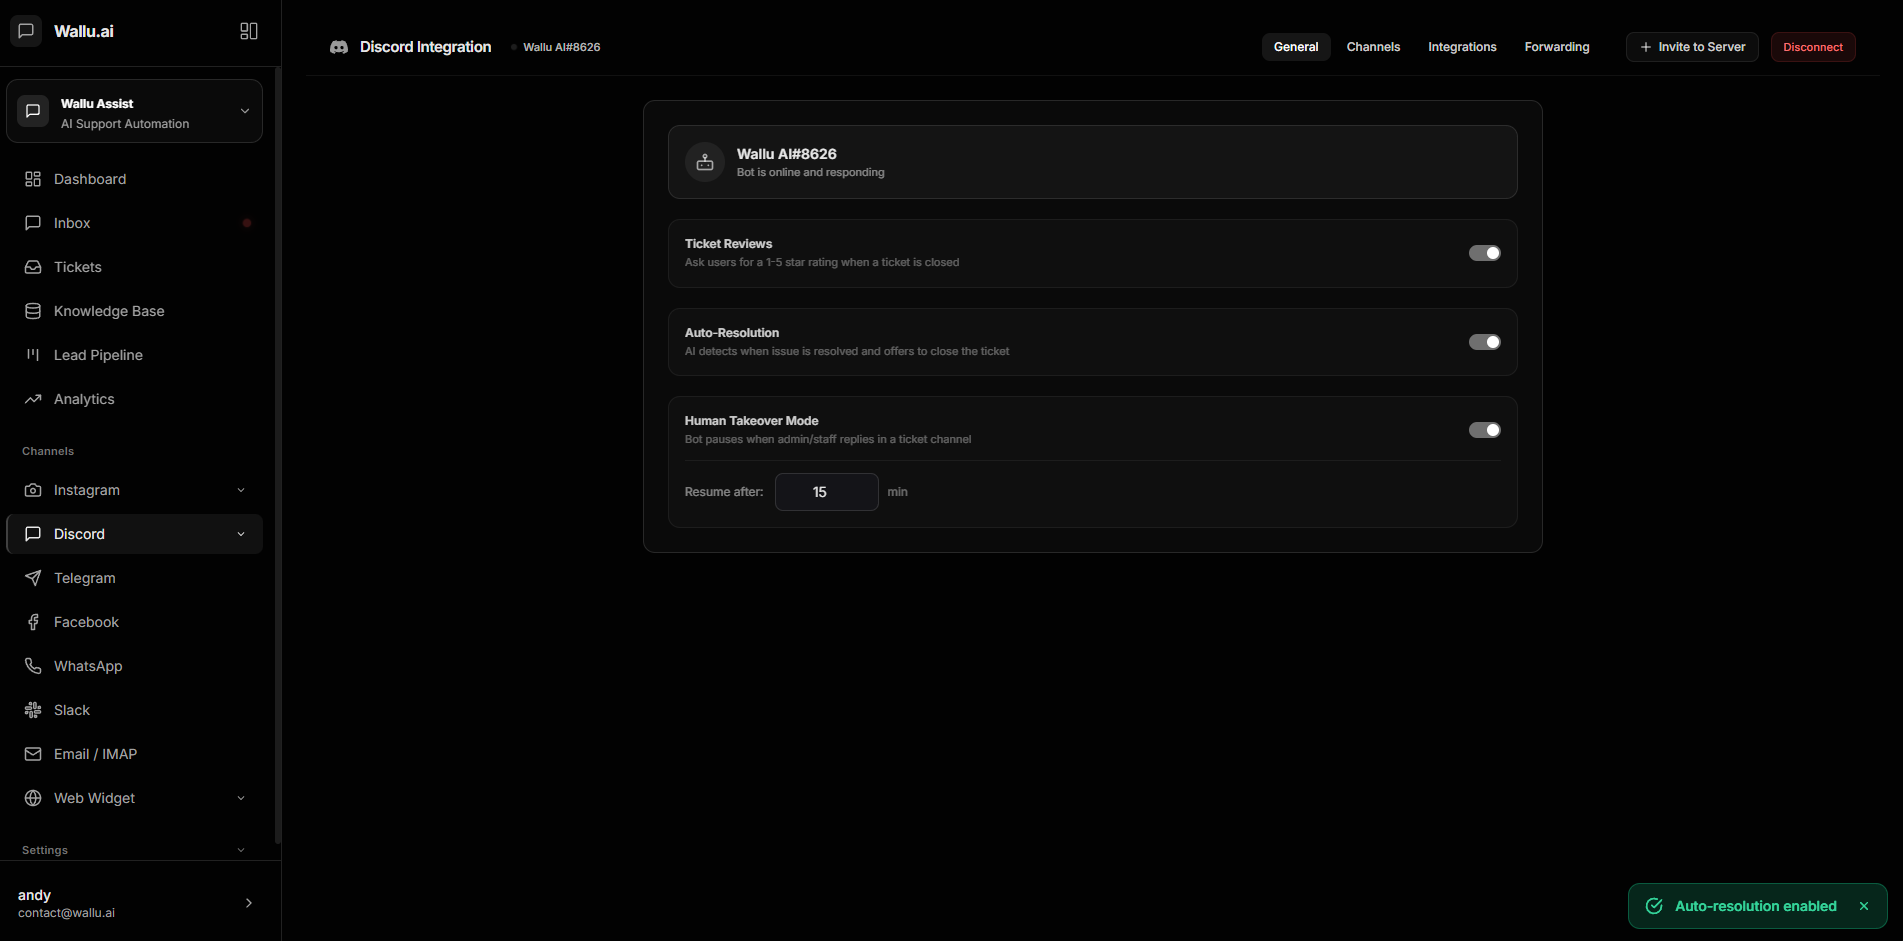1903x941 pixels.
Task: Click the red Disconnect button
Action: [1813, 47]
